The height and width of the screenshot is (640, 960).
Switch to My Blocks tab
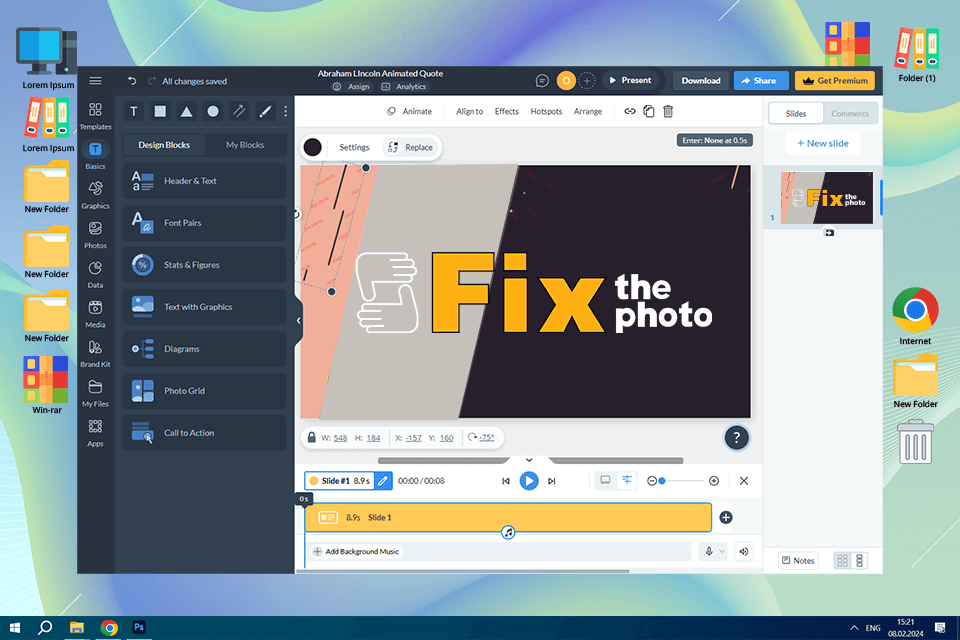(x=245, y=145)
